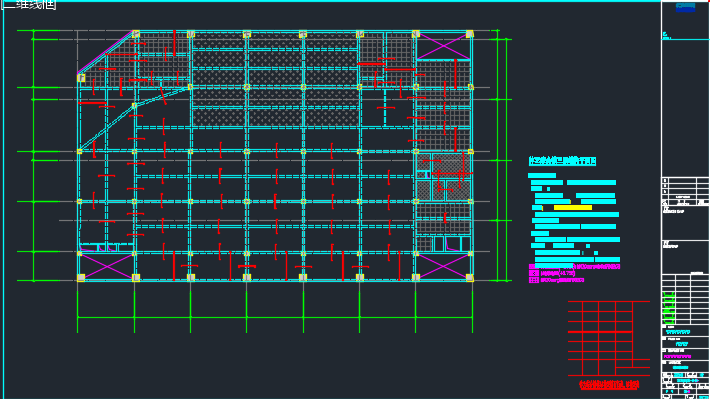Select the blue logo block at the top of the title block
The width and height of the screenshot is (710, 399).
coord(685,7)
